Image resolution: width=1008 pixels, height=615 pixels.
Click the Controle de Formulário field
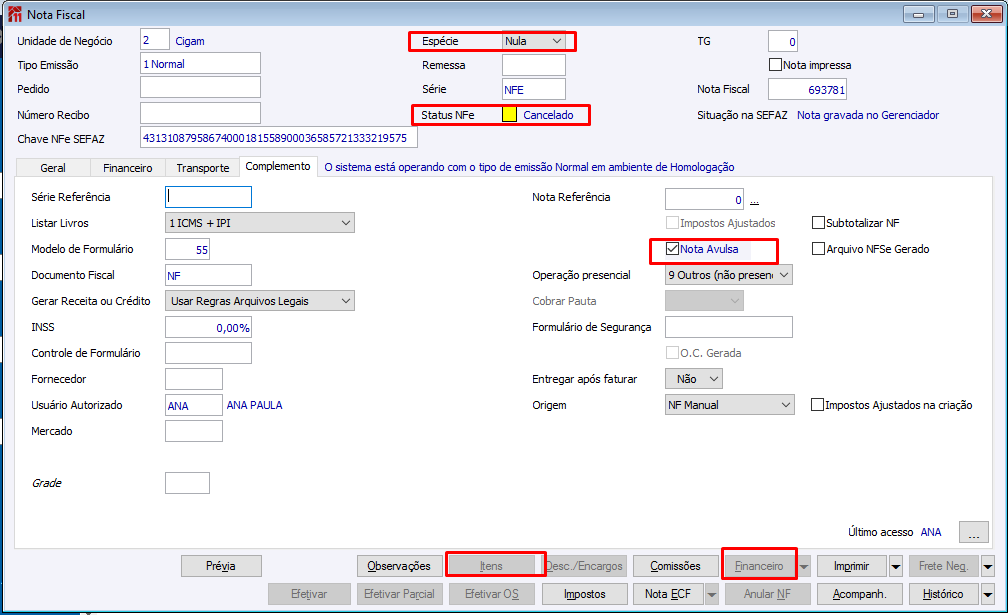(x=208, y=353)
